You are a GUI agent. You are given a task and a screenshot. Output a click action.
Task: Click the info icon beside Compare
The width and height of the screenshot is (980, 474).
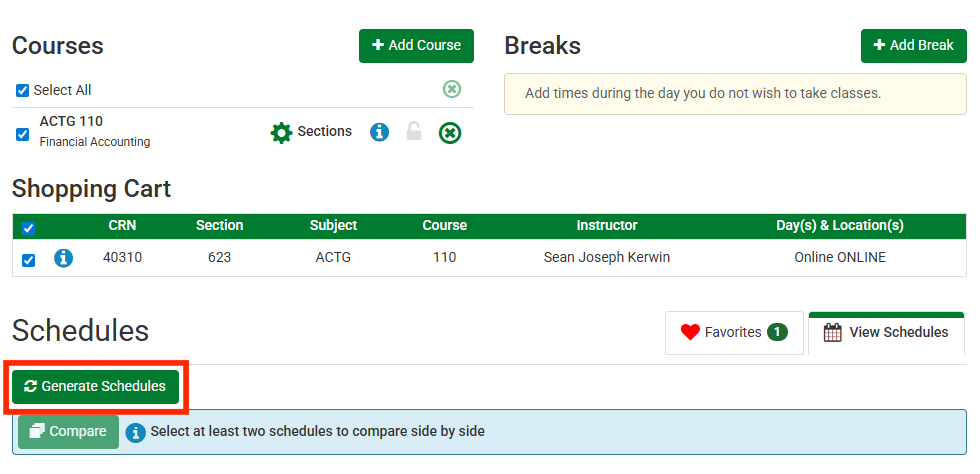pyautogui.click(x=135, y=432)
